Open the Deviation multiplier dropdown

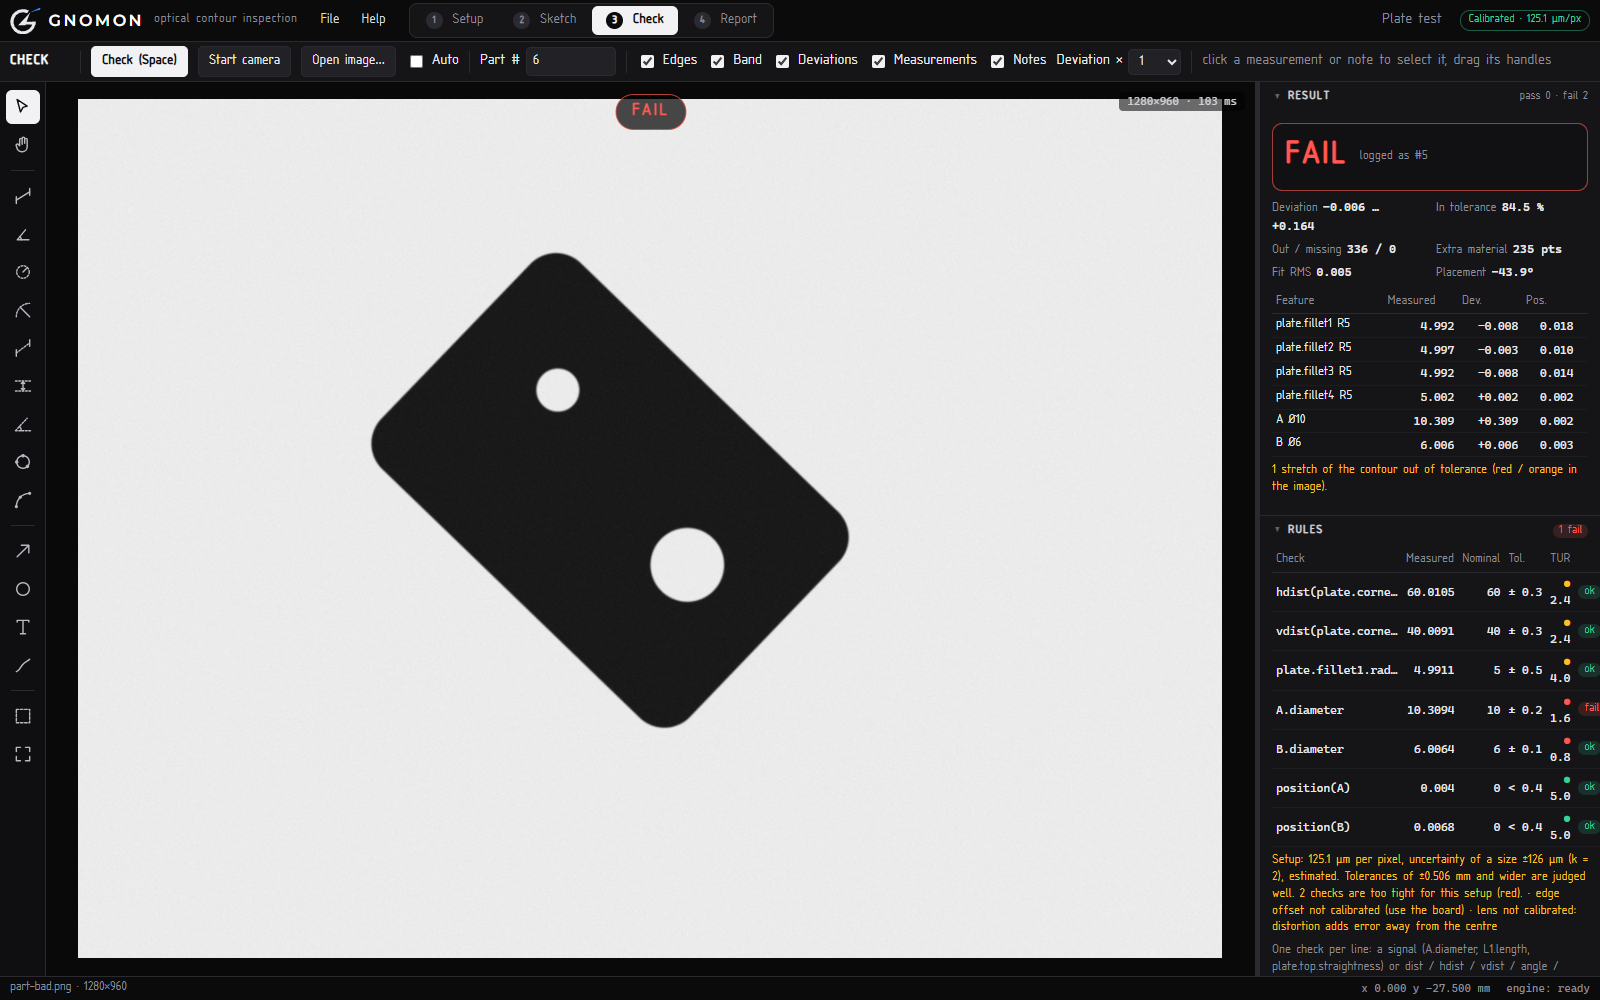click(1155, 61)
